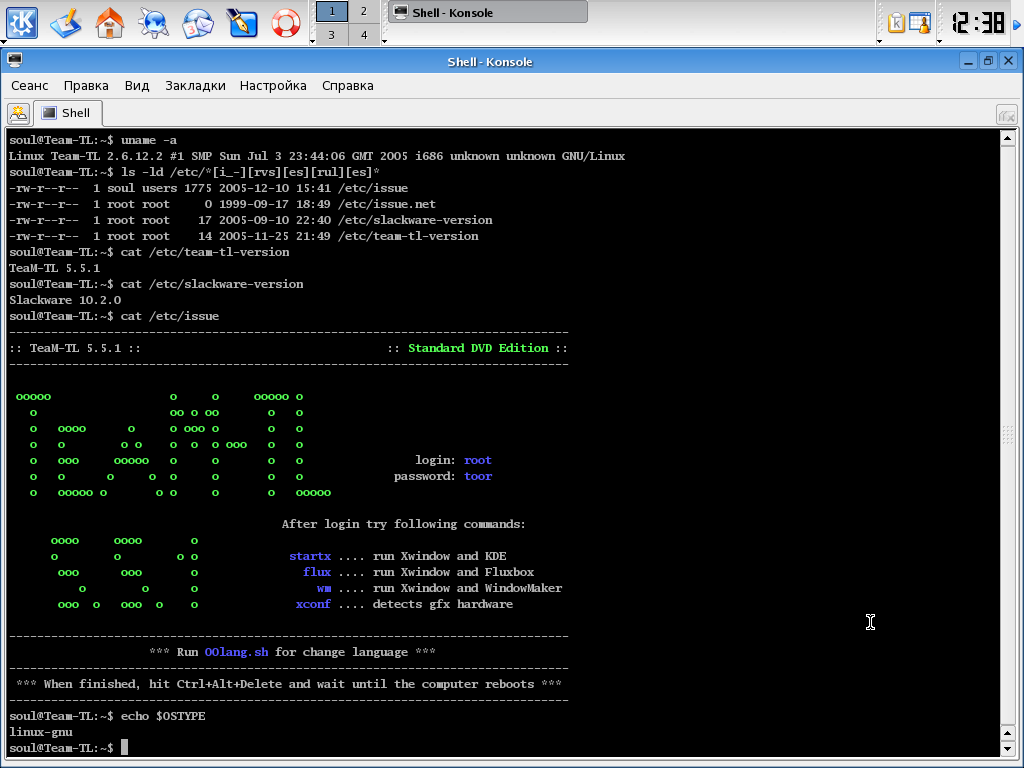Open the Вид menu
This screenshot has height=768, width=1024.
click(137, 86)
